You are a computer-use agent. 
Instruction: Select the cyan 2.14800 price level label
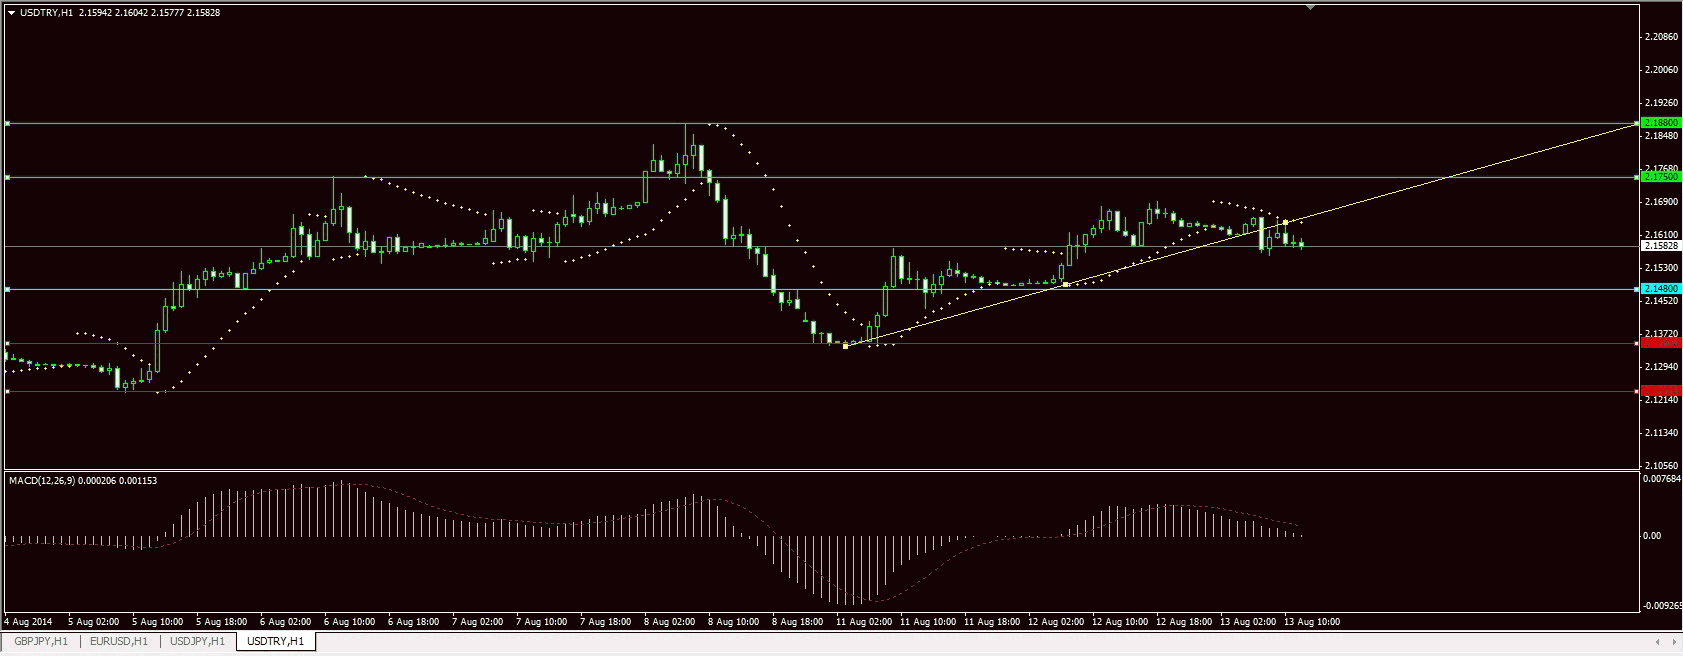tap(1661, 289)
